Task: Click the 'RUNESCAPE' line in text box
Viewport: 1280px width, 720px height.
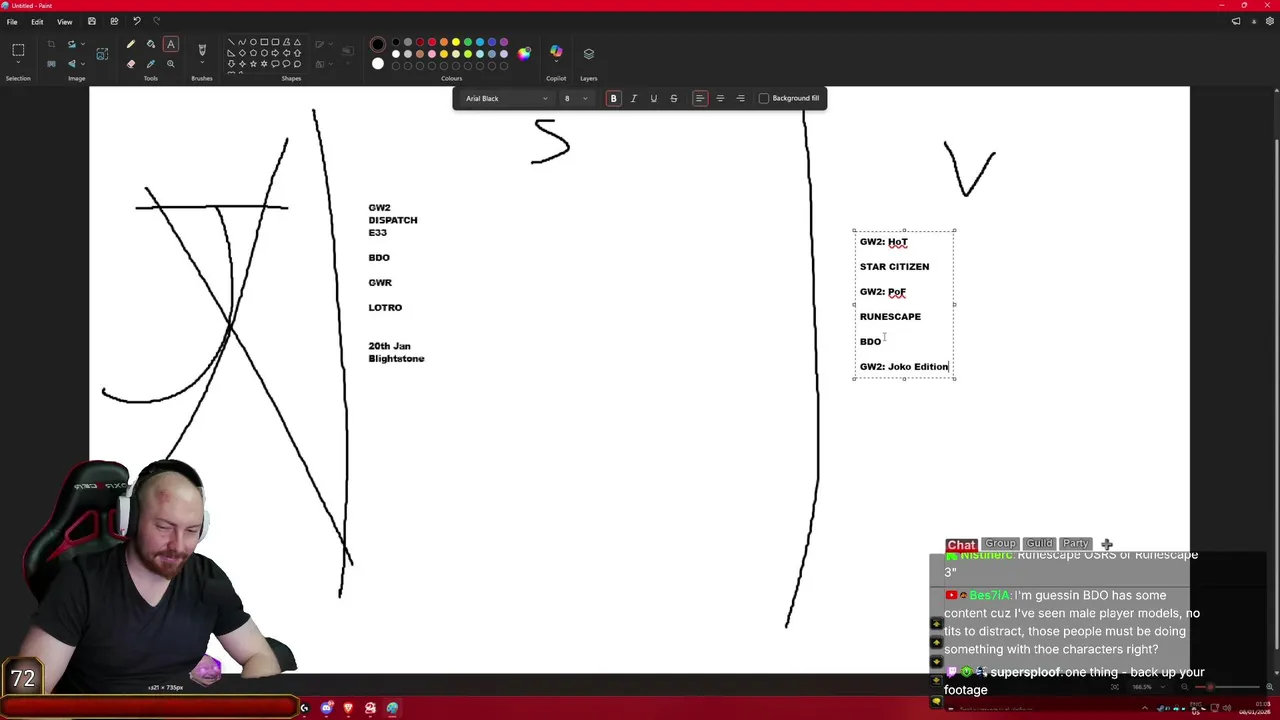Action: pyautogui.click(x=890, y=316)
